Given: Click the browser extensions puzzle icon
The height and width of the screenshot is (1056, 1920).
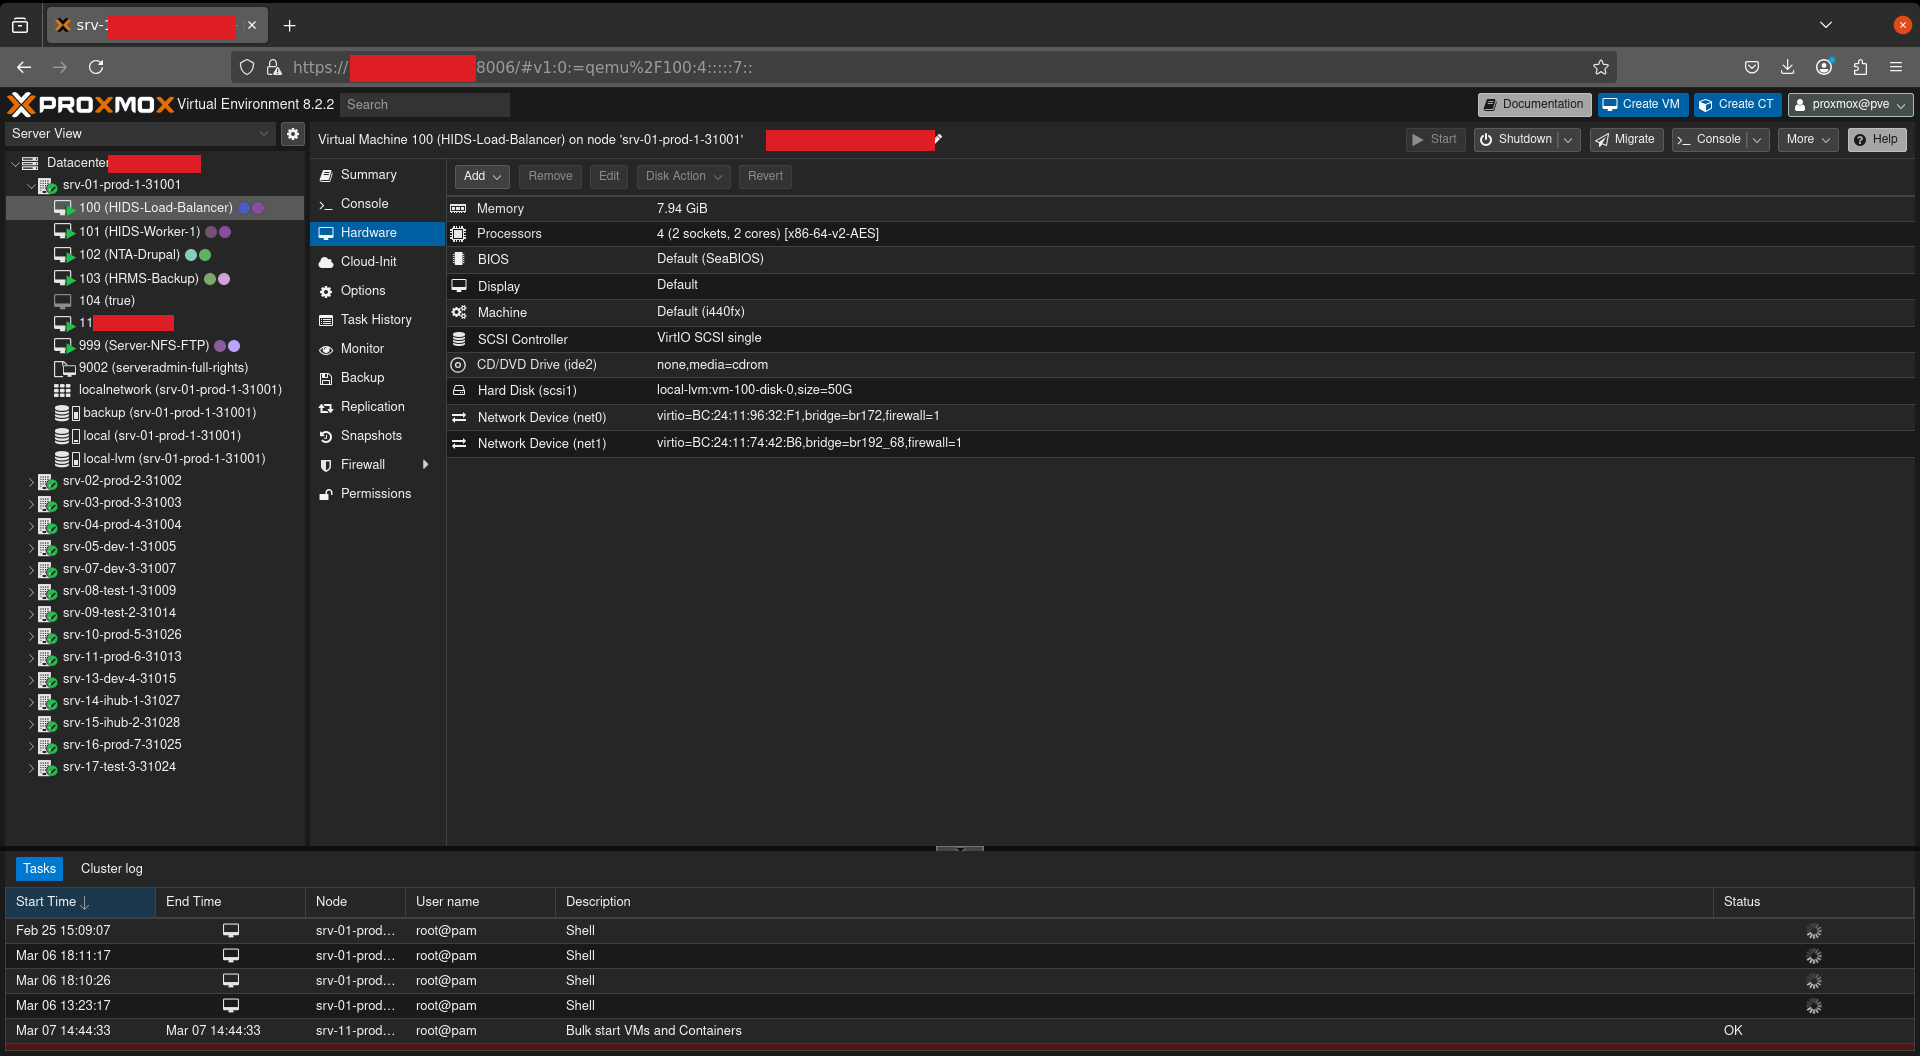Looking at the screenshot, I should 1860,67.
